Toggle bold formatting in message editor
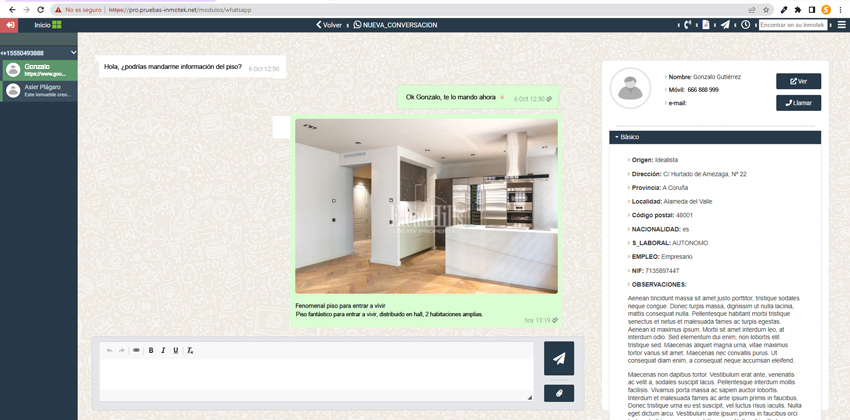The image size is (850, 420). click(151, 351)
